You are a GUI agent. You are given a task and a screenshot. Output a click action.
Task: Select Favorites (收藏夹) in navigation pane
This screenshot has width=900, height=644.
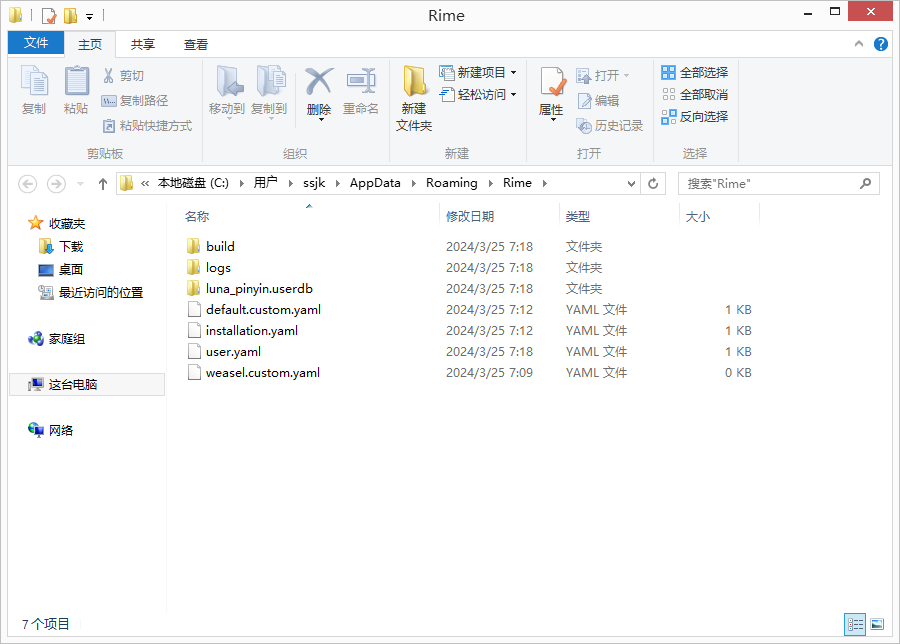coord(57,223)
